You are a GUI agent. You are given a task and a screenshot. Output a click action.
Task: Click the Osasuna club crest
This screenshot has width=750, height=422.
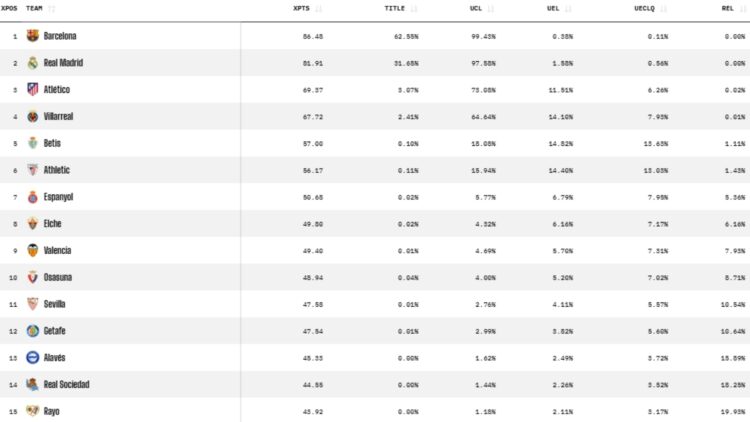click(33, 277)
